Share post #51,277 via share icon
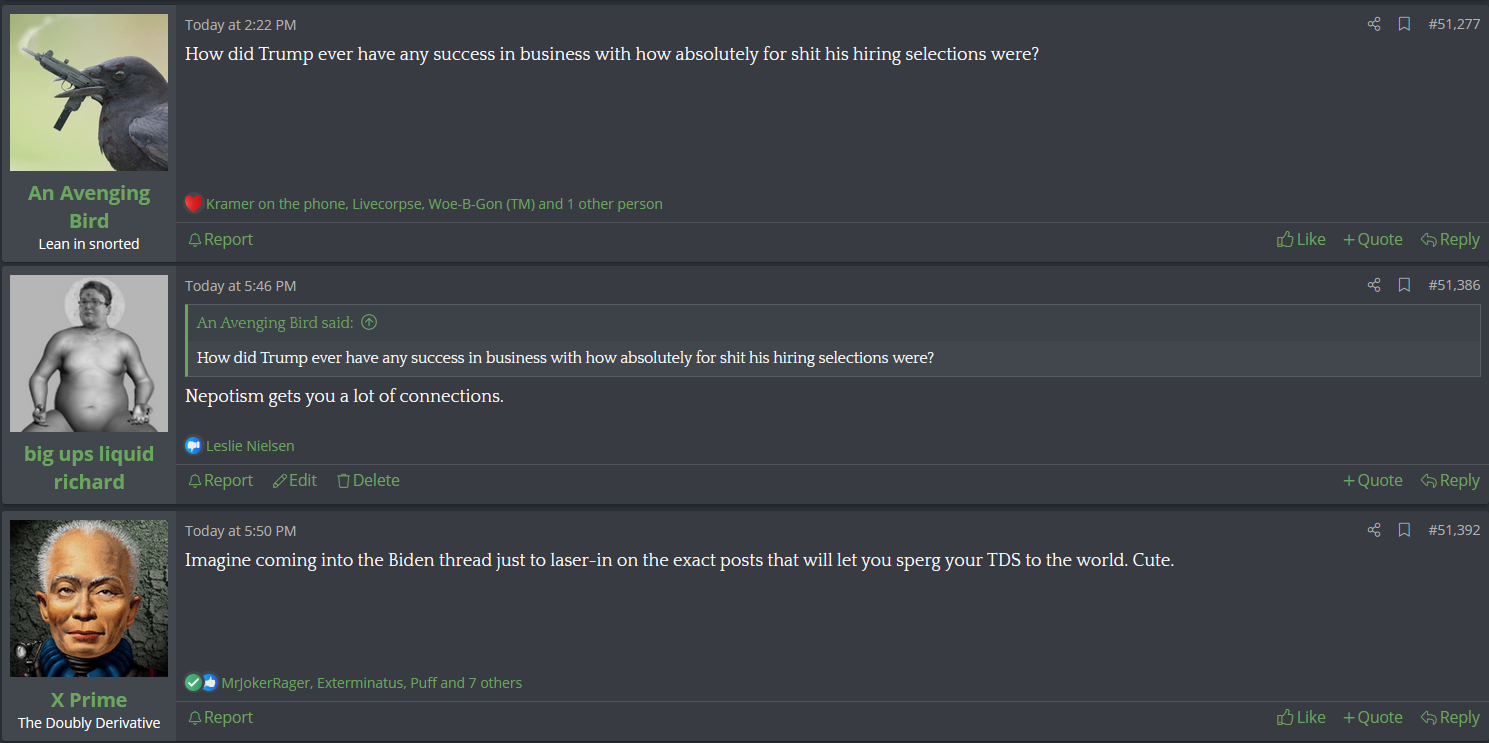 coord(1374,24)
